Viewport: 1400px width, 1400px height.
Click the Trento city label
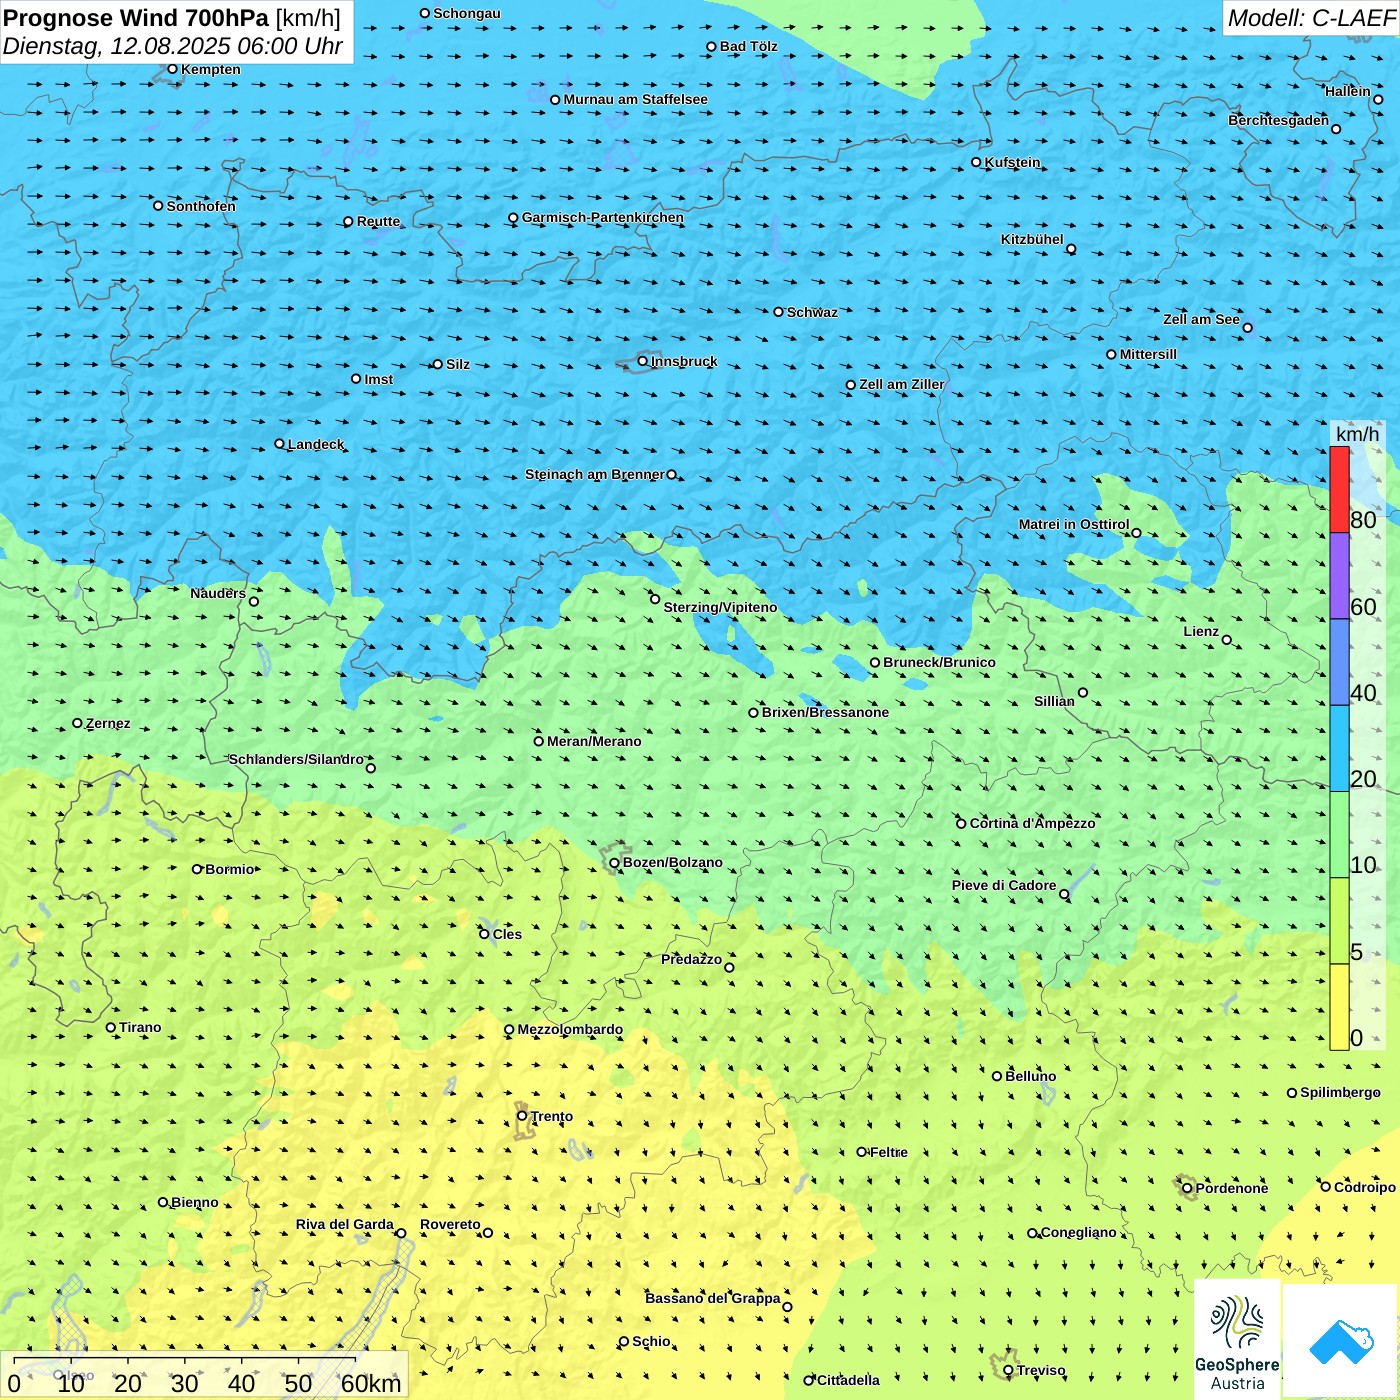(x=552, y=1116)
